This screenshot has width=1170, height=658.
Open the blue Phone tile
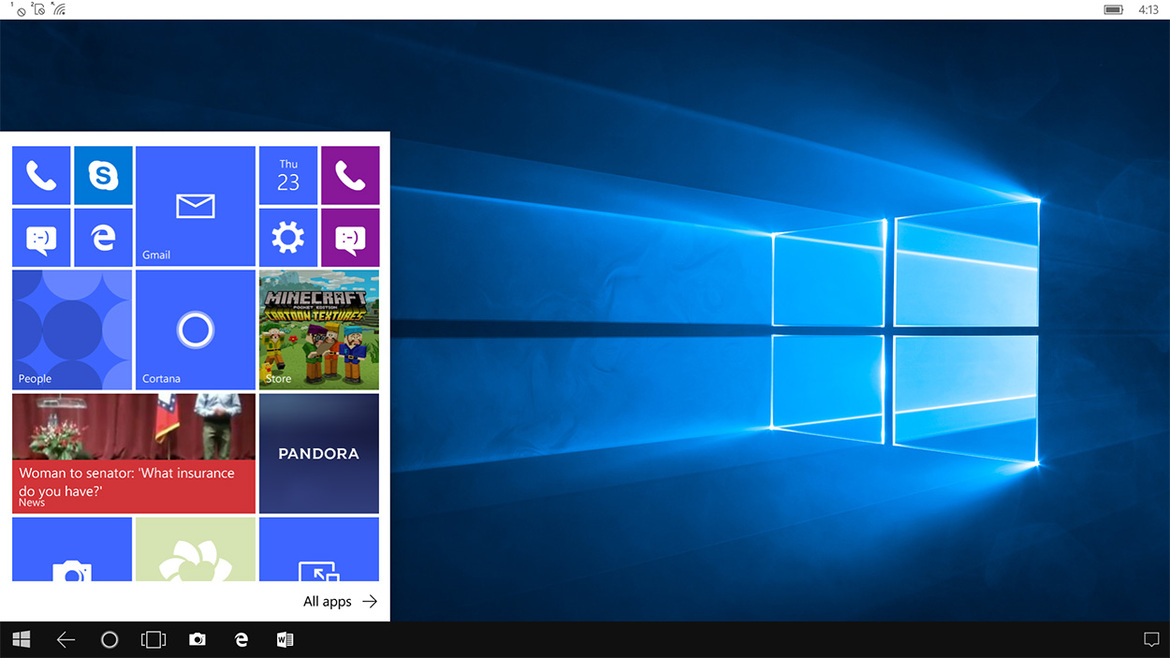(41, 175)
